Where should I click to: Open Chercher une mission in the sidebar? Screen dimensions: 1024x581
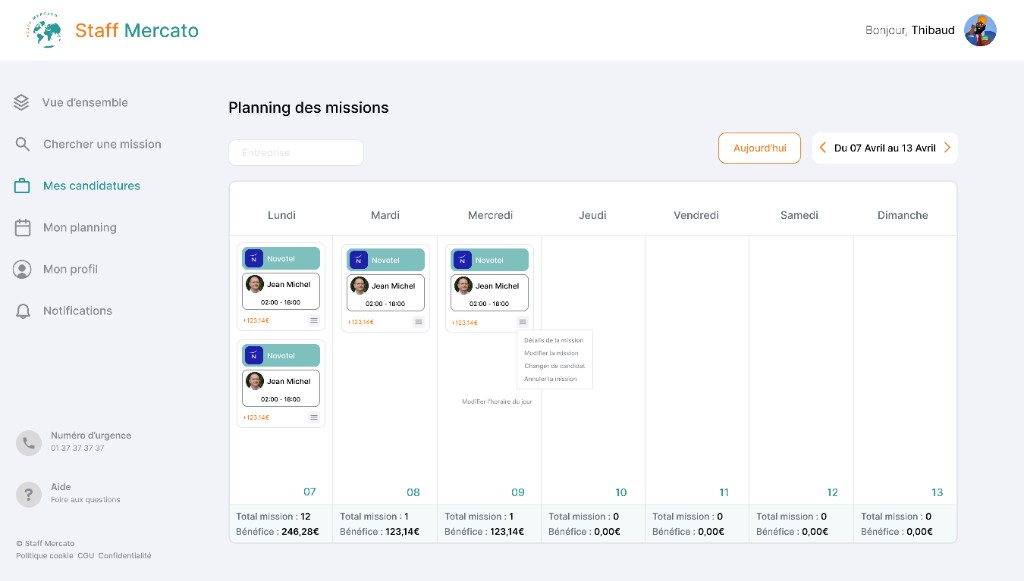(x=103, y=144)
